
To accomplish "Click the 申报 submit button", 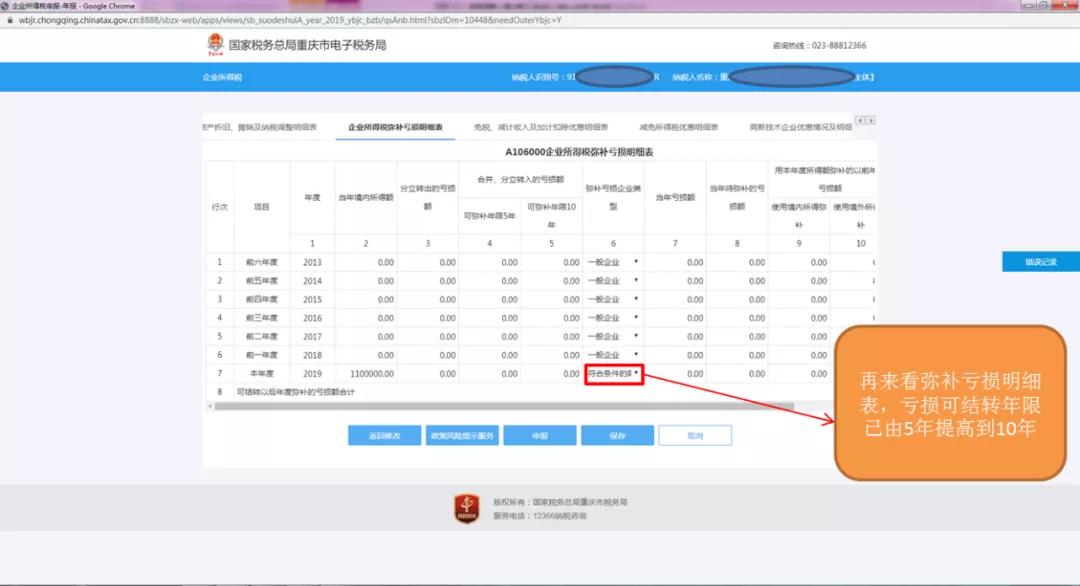I will 540,436.
